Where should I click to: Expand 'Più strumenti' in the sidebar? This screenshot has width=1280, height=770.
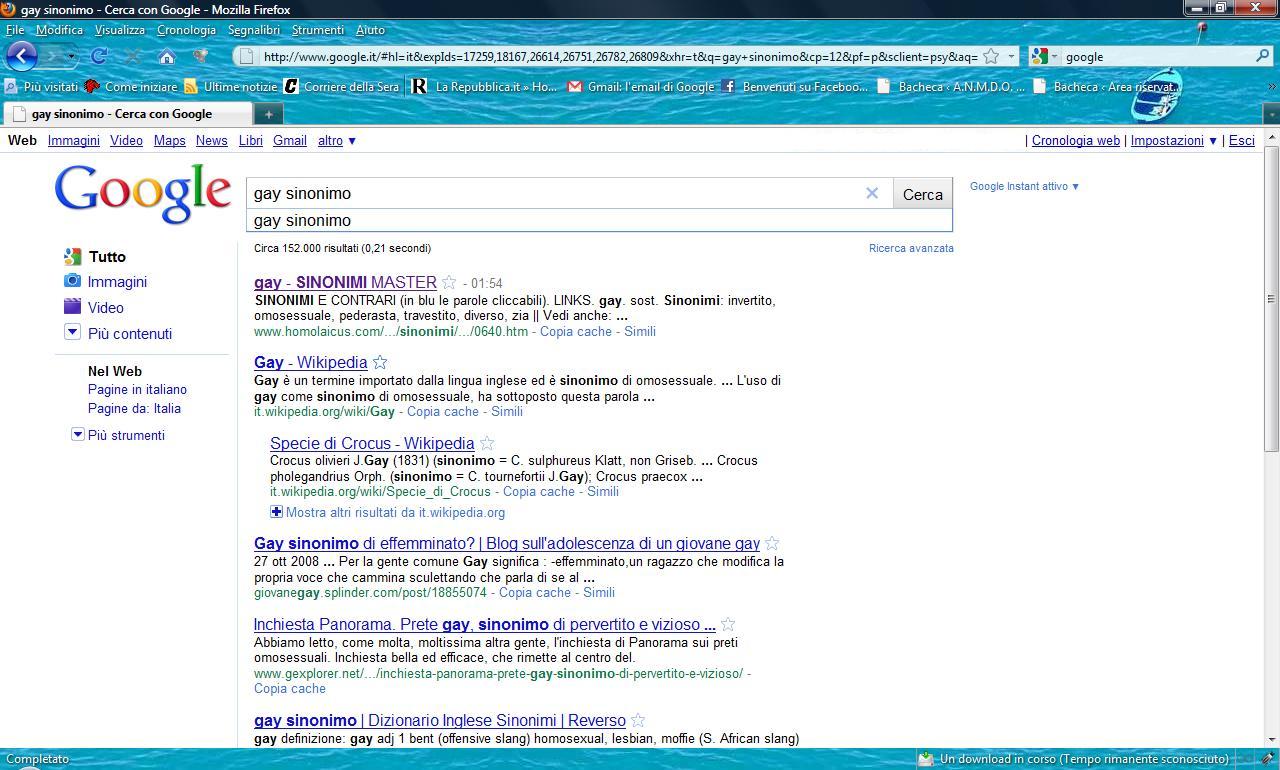[118, 435]
